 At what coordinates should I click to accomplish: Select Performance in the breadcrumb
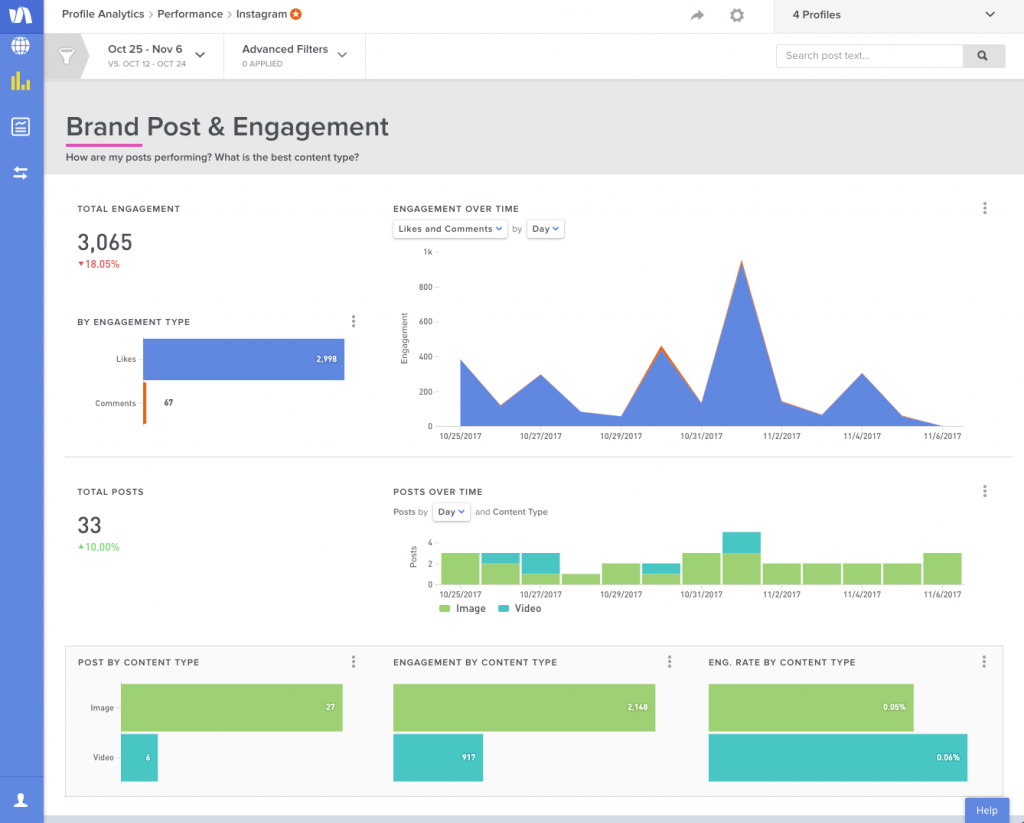[x=189, y=15]
